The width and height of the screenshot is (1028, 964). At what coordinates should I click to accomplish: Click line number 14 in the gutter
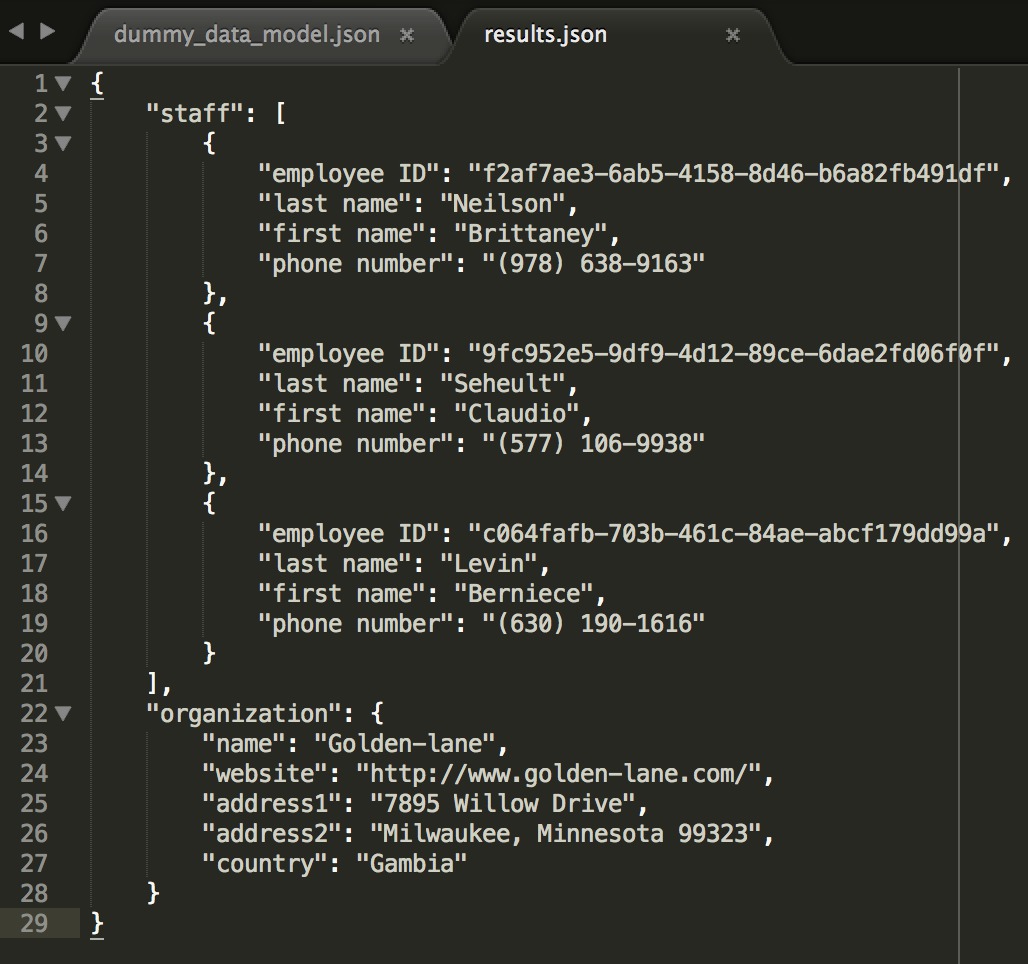(34, 474)
